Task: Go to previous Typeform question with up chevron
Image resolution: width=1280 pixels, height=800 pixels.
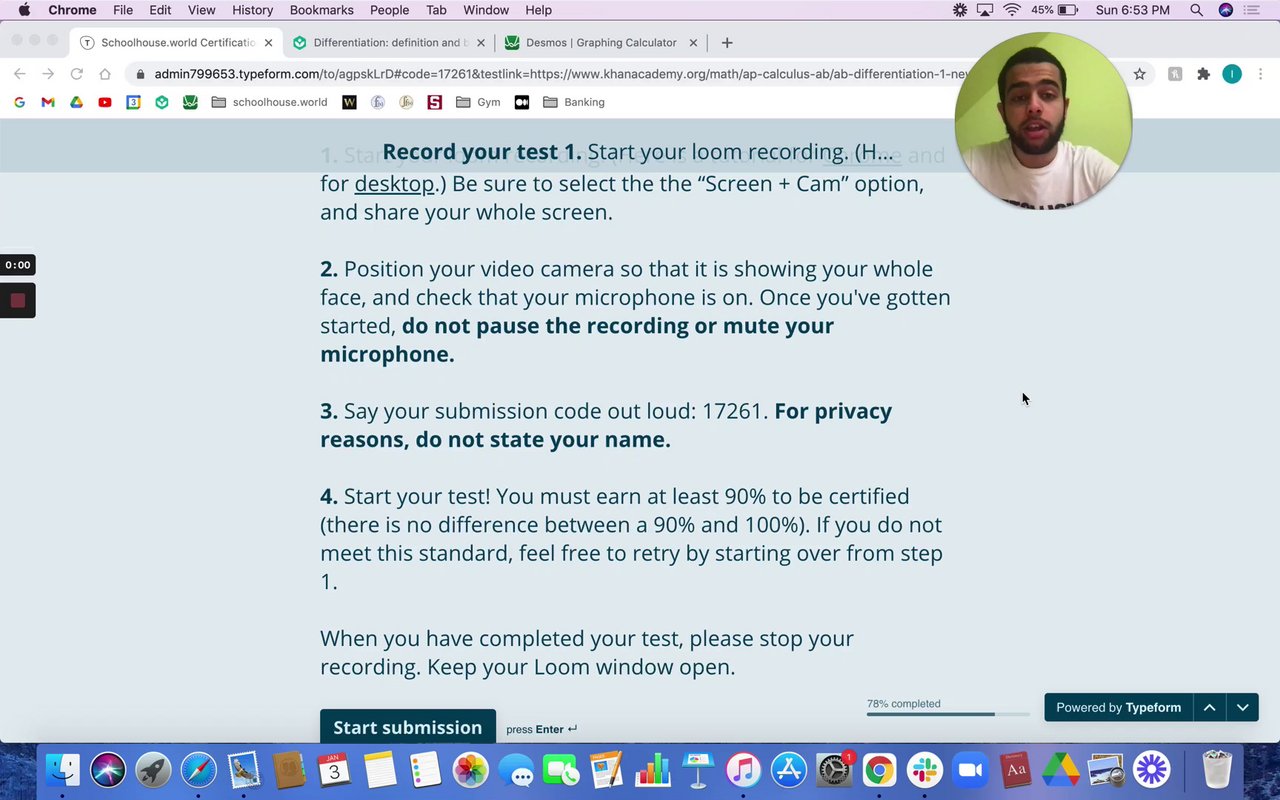Action: [x=1209, y=707]
